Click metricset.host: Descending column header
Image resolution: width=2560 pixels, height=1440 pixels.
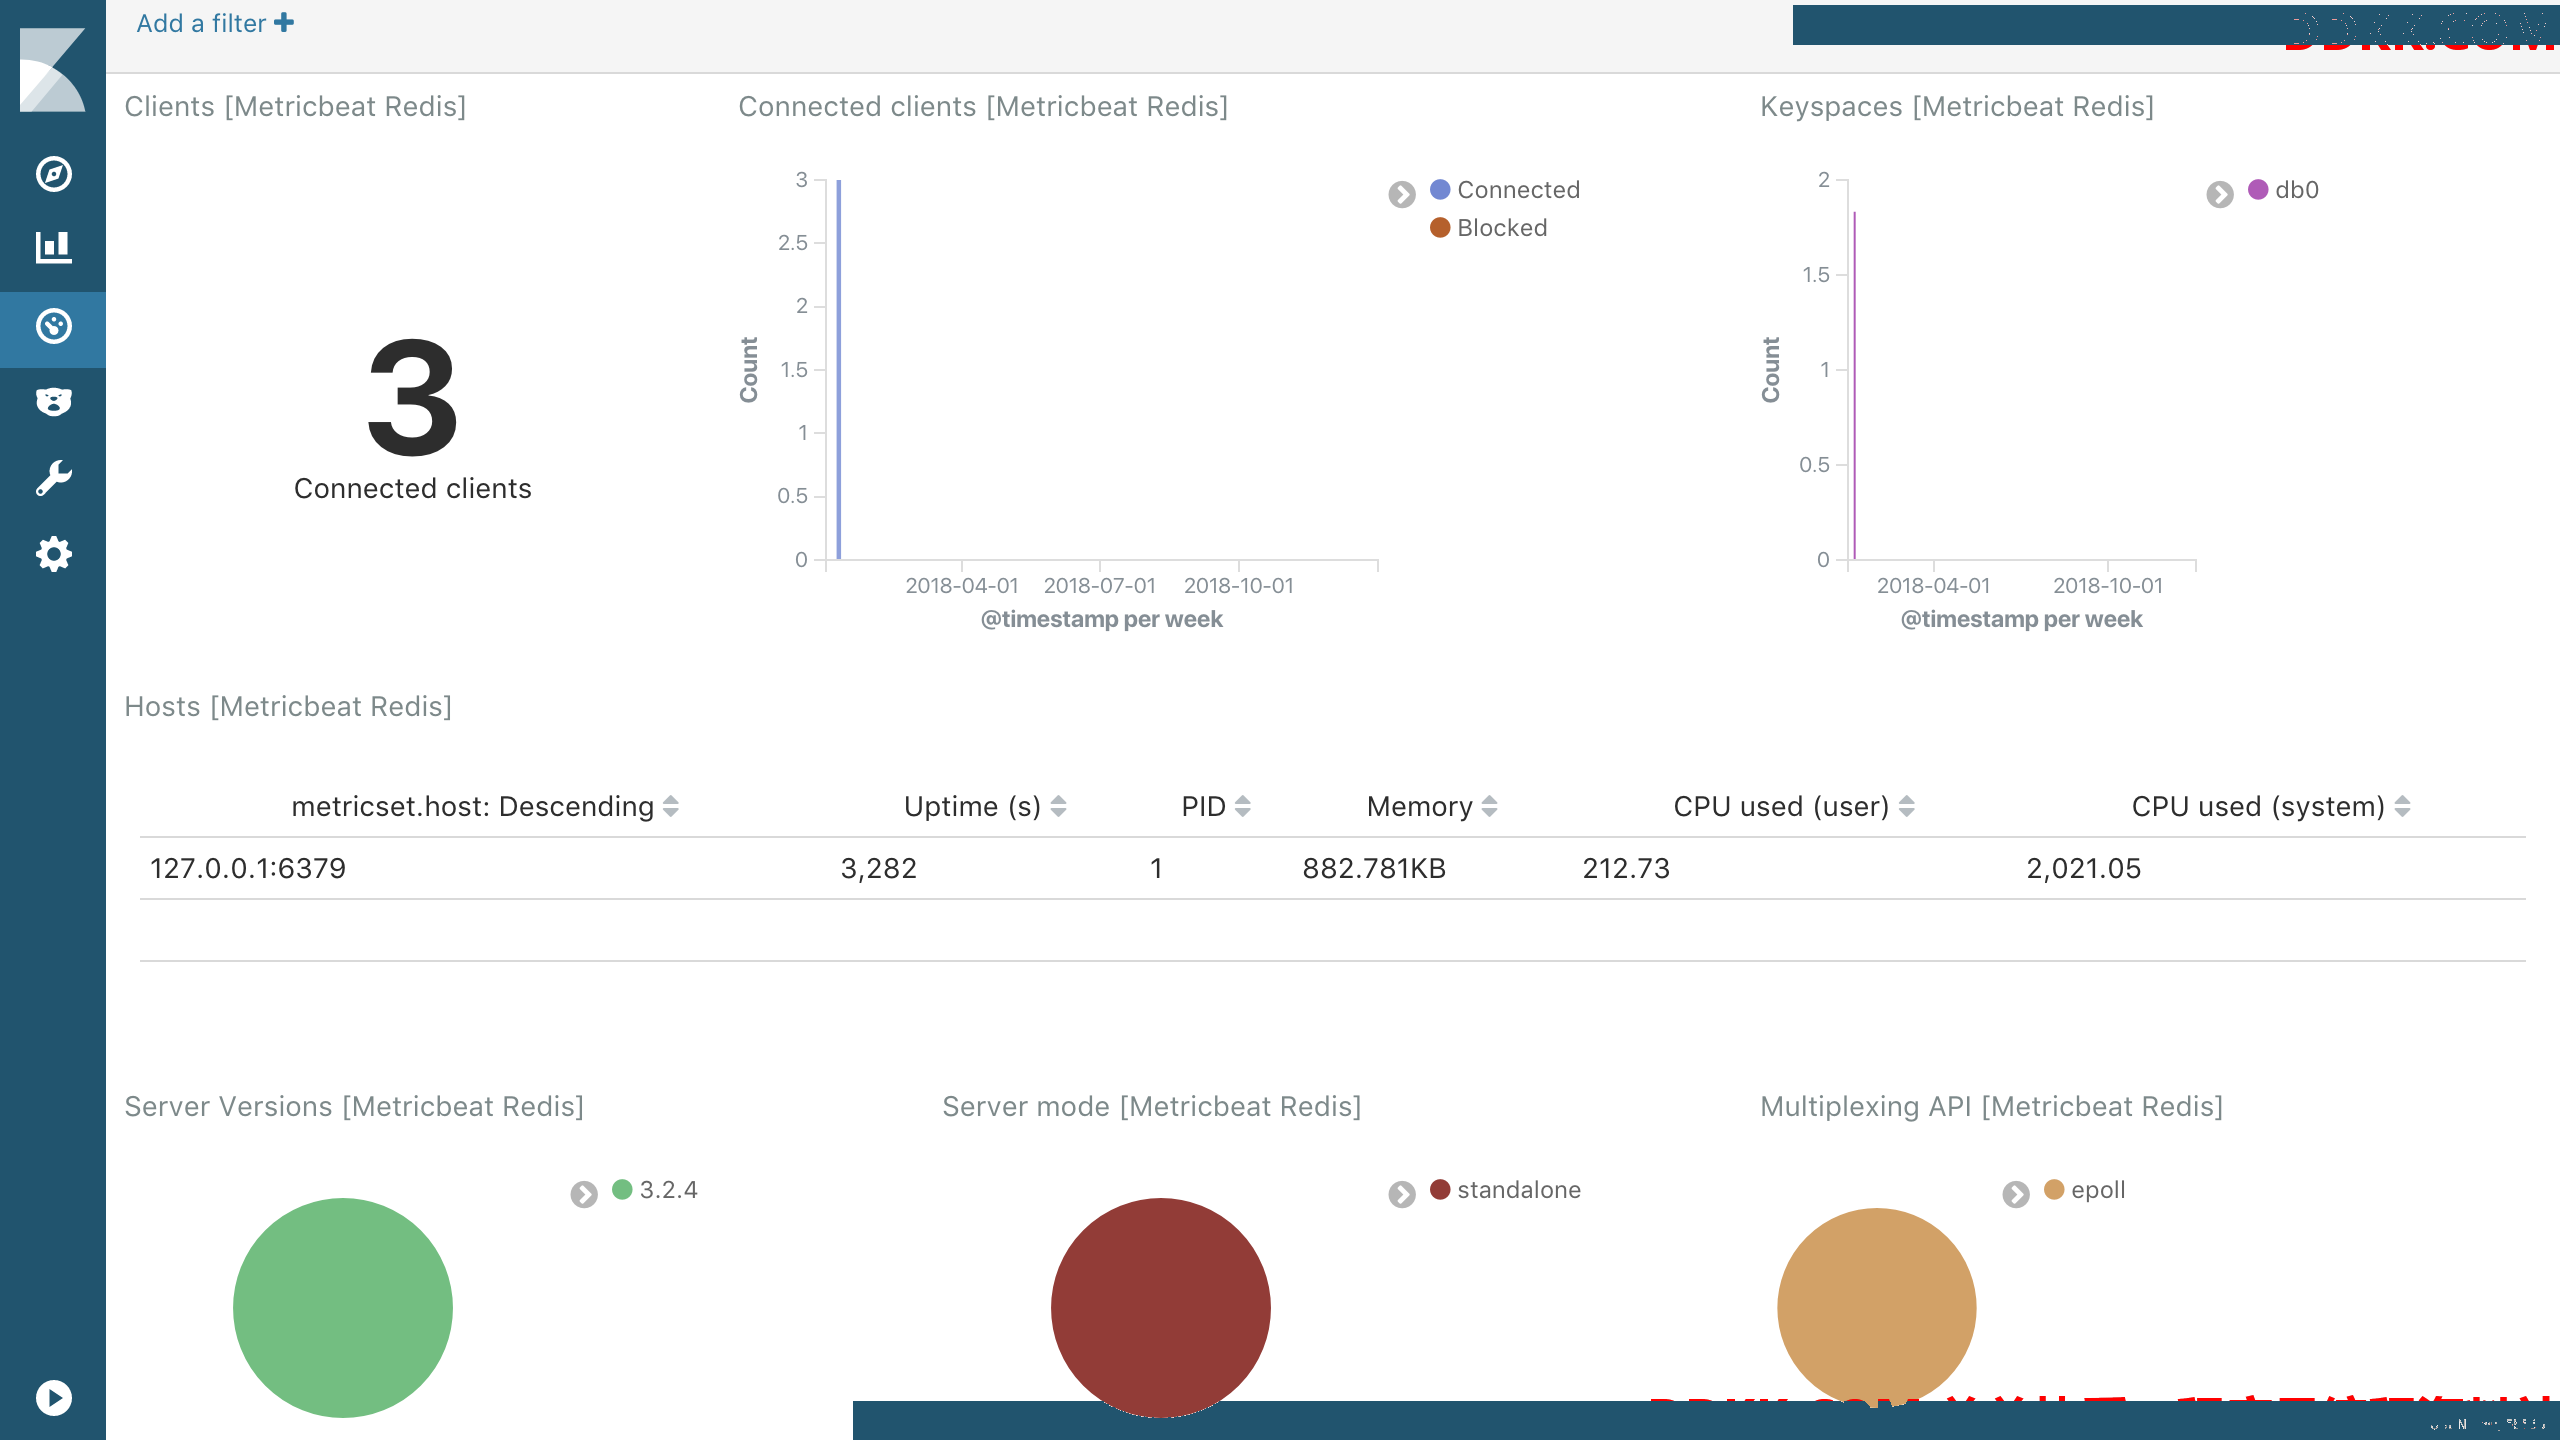472,807
